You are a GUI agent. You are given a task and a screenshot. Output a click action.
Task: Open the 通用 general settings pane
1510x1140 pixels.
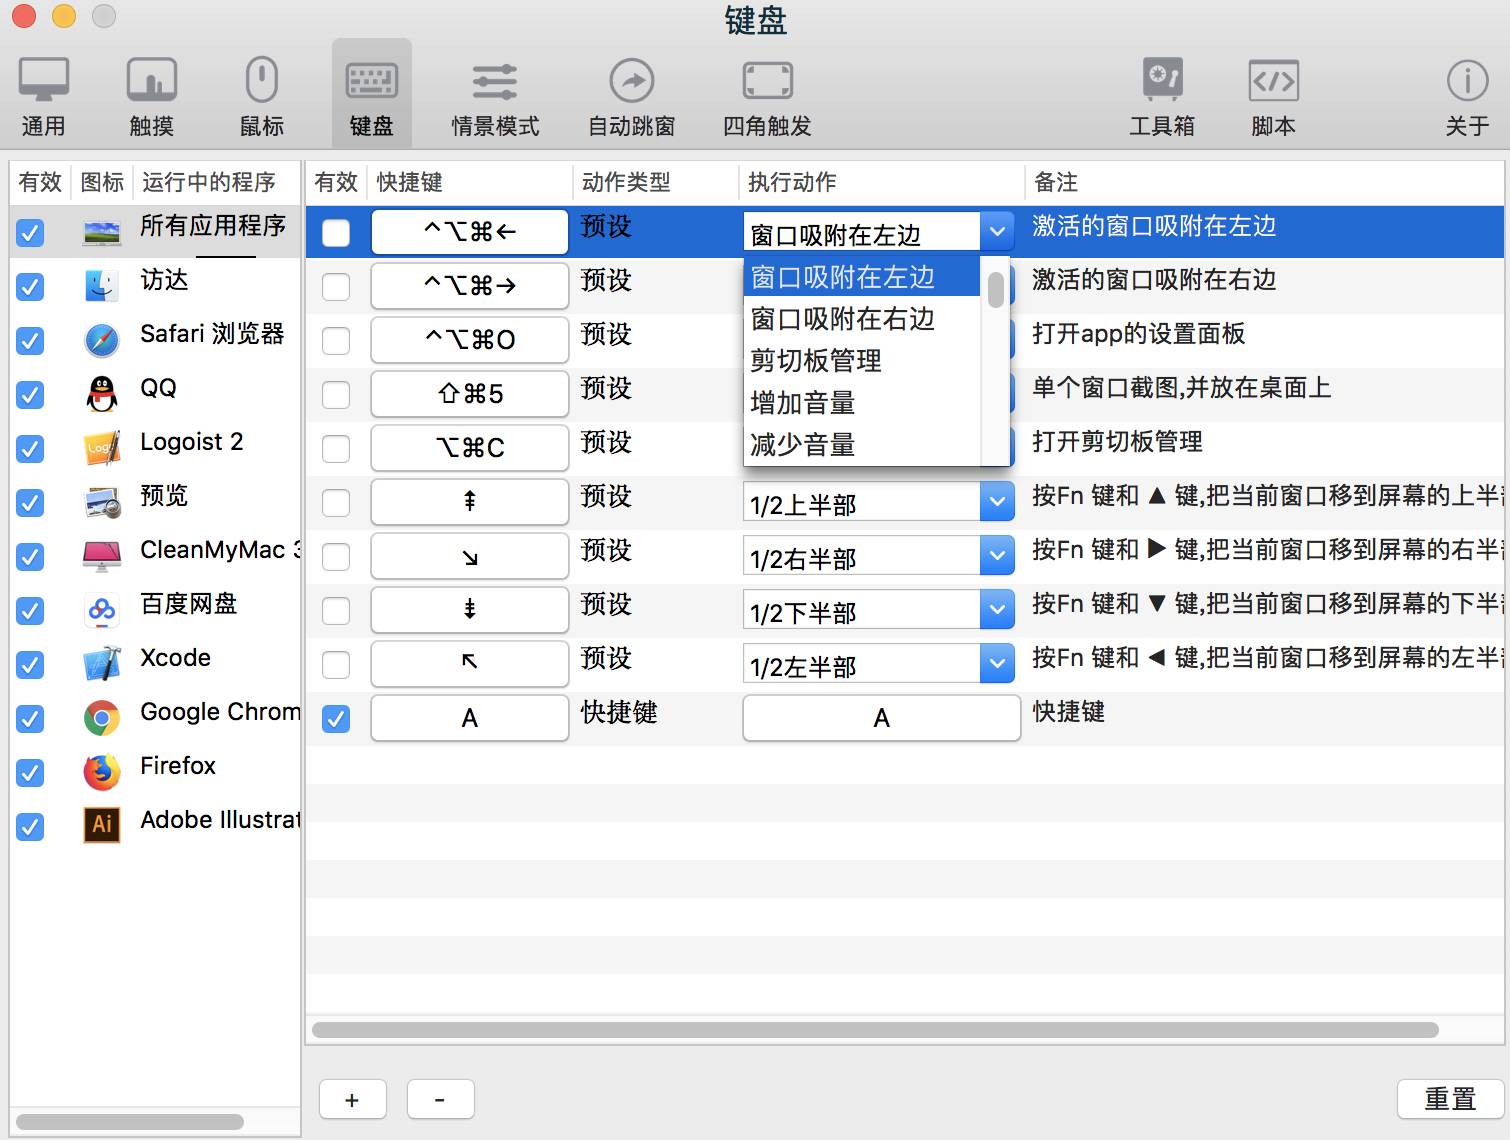43,96
